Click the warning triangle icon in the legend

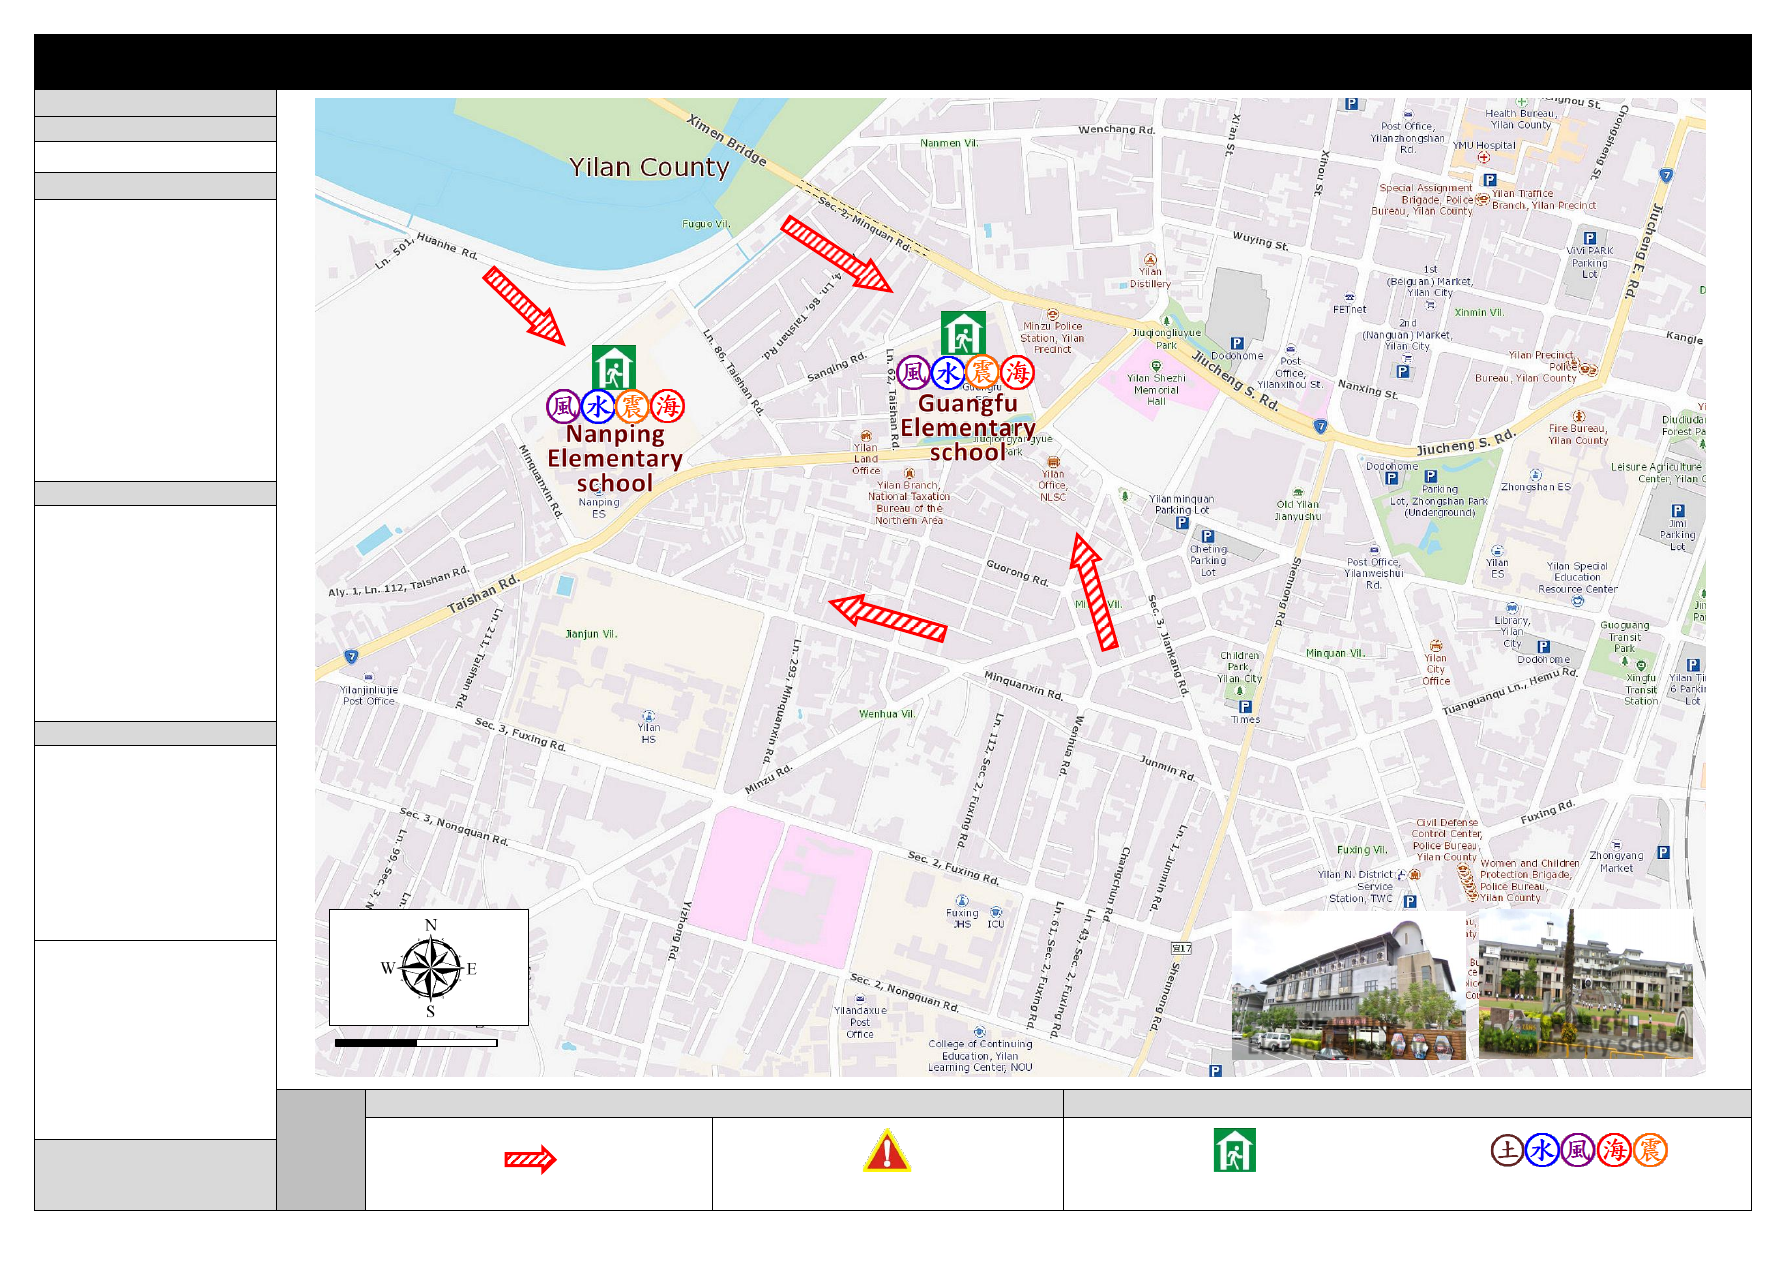point(887,1150)
